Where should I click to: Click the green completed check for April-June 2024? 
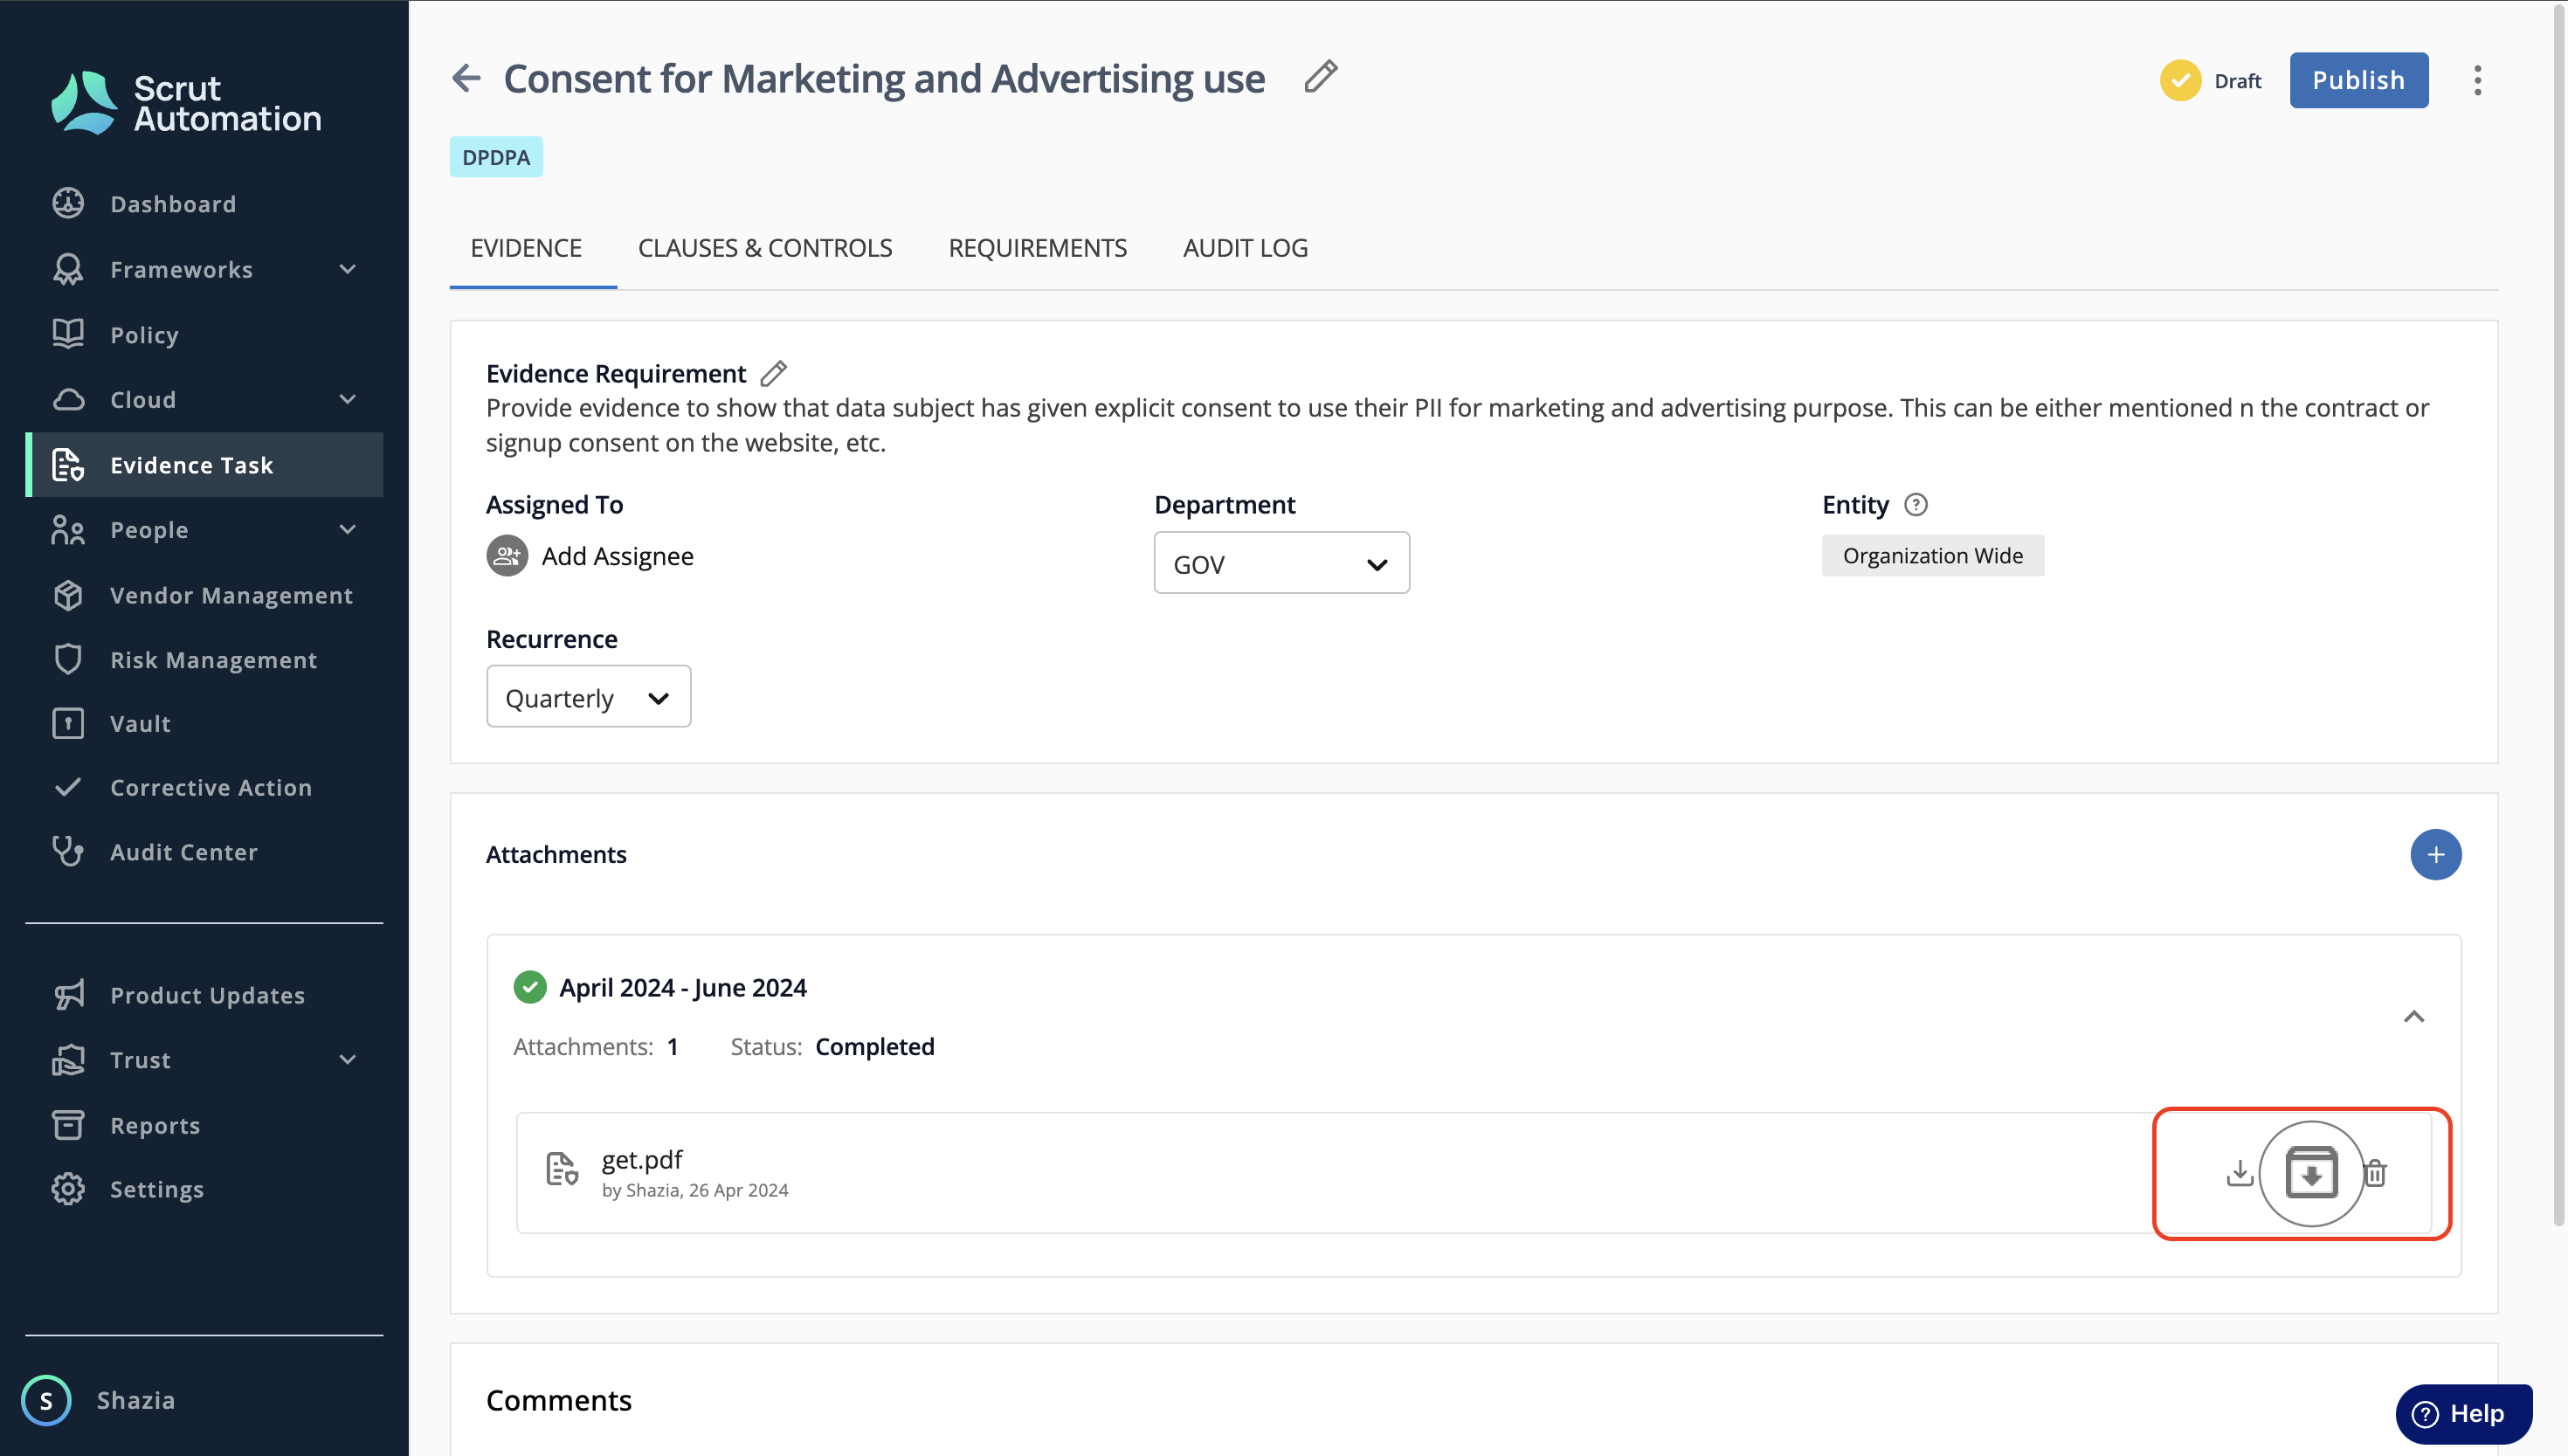pos(530,987)
